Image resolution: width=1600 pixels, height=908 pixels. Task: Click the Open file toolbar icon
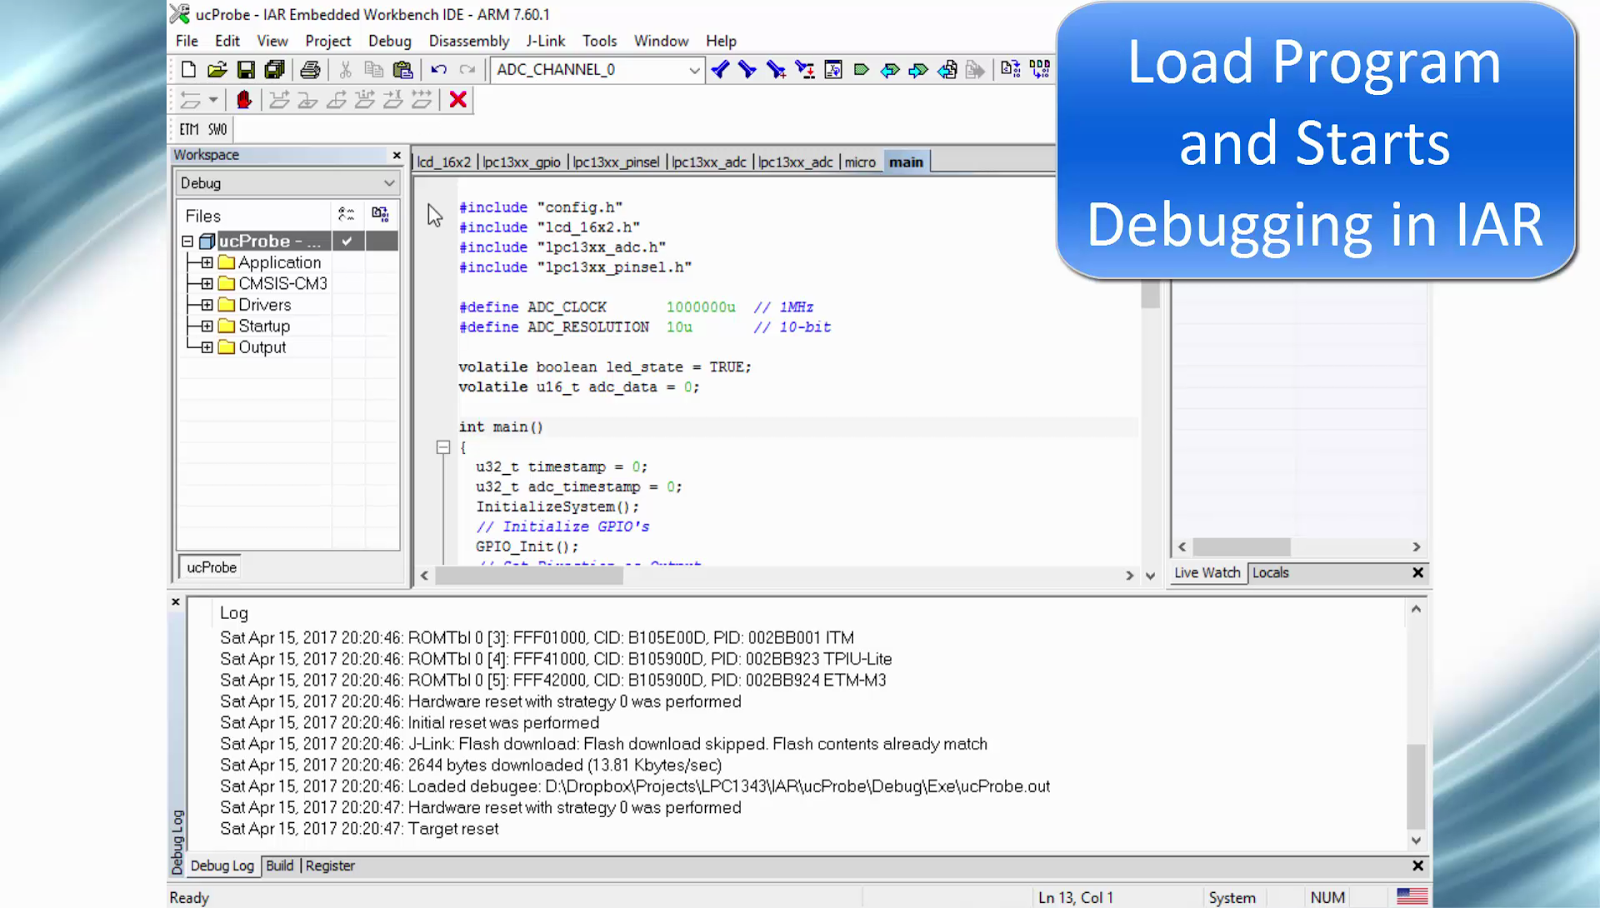(x=216, y=70)
